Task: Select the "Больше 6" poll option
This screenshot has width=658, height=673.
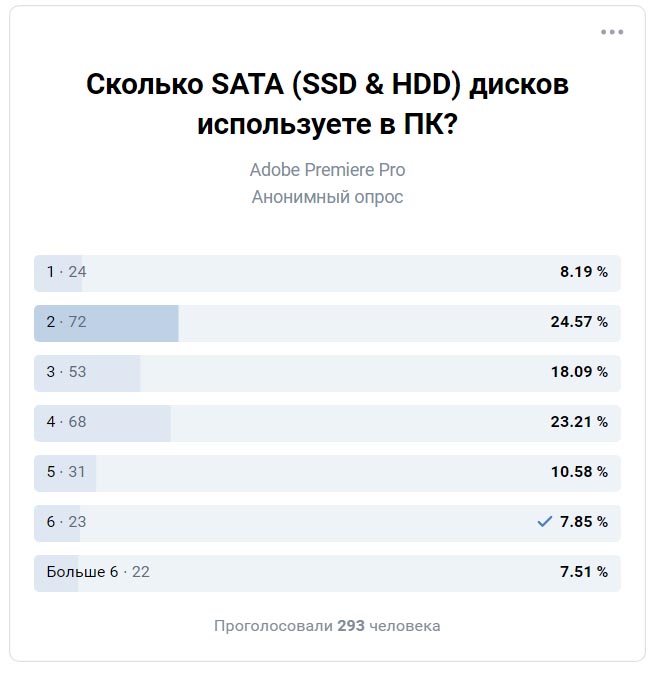Action: [x=327, y=573]
